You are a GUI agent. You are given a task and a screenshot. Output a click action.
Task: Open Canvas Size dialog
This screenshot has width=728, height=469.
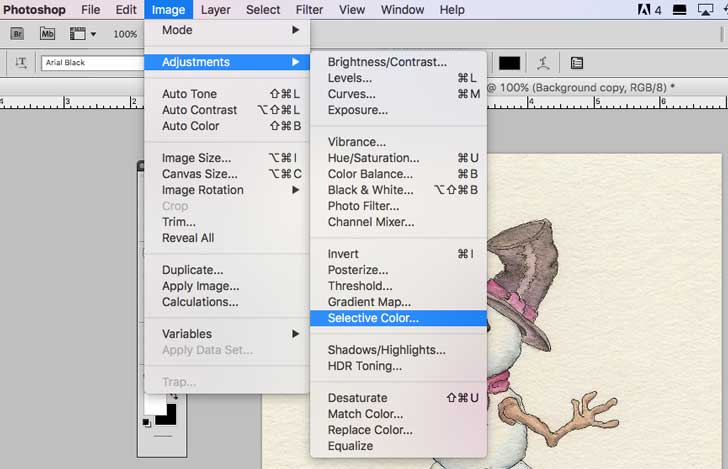(227, 174)
